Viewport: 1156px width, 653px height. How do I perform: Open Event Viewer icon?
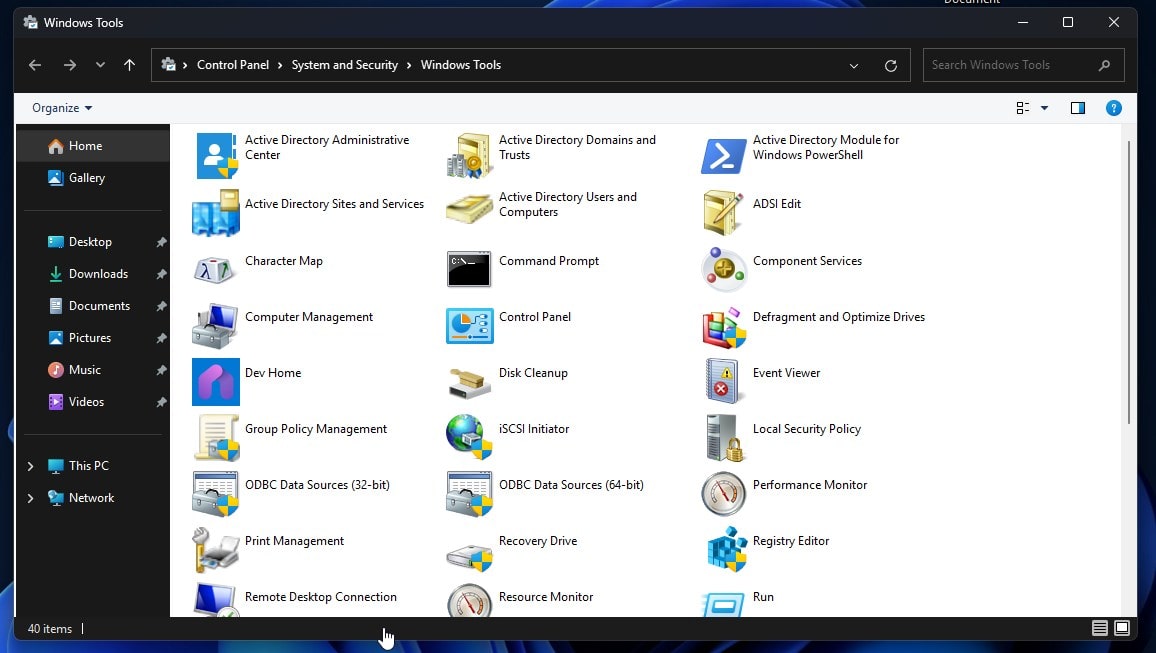pyautogui.click(x=725, y=380)
